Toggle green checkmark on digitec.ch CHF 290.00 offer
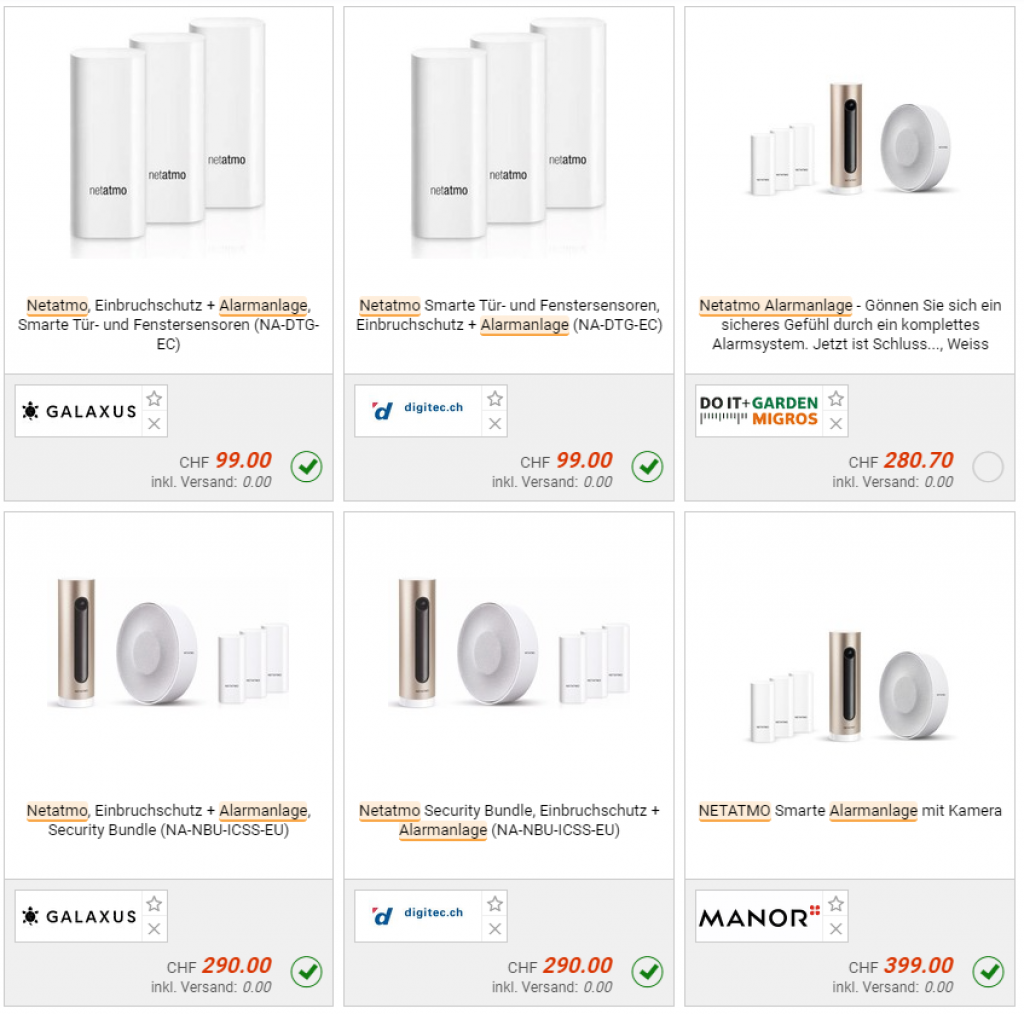Screen dimensions: 1024x1014 647,971
